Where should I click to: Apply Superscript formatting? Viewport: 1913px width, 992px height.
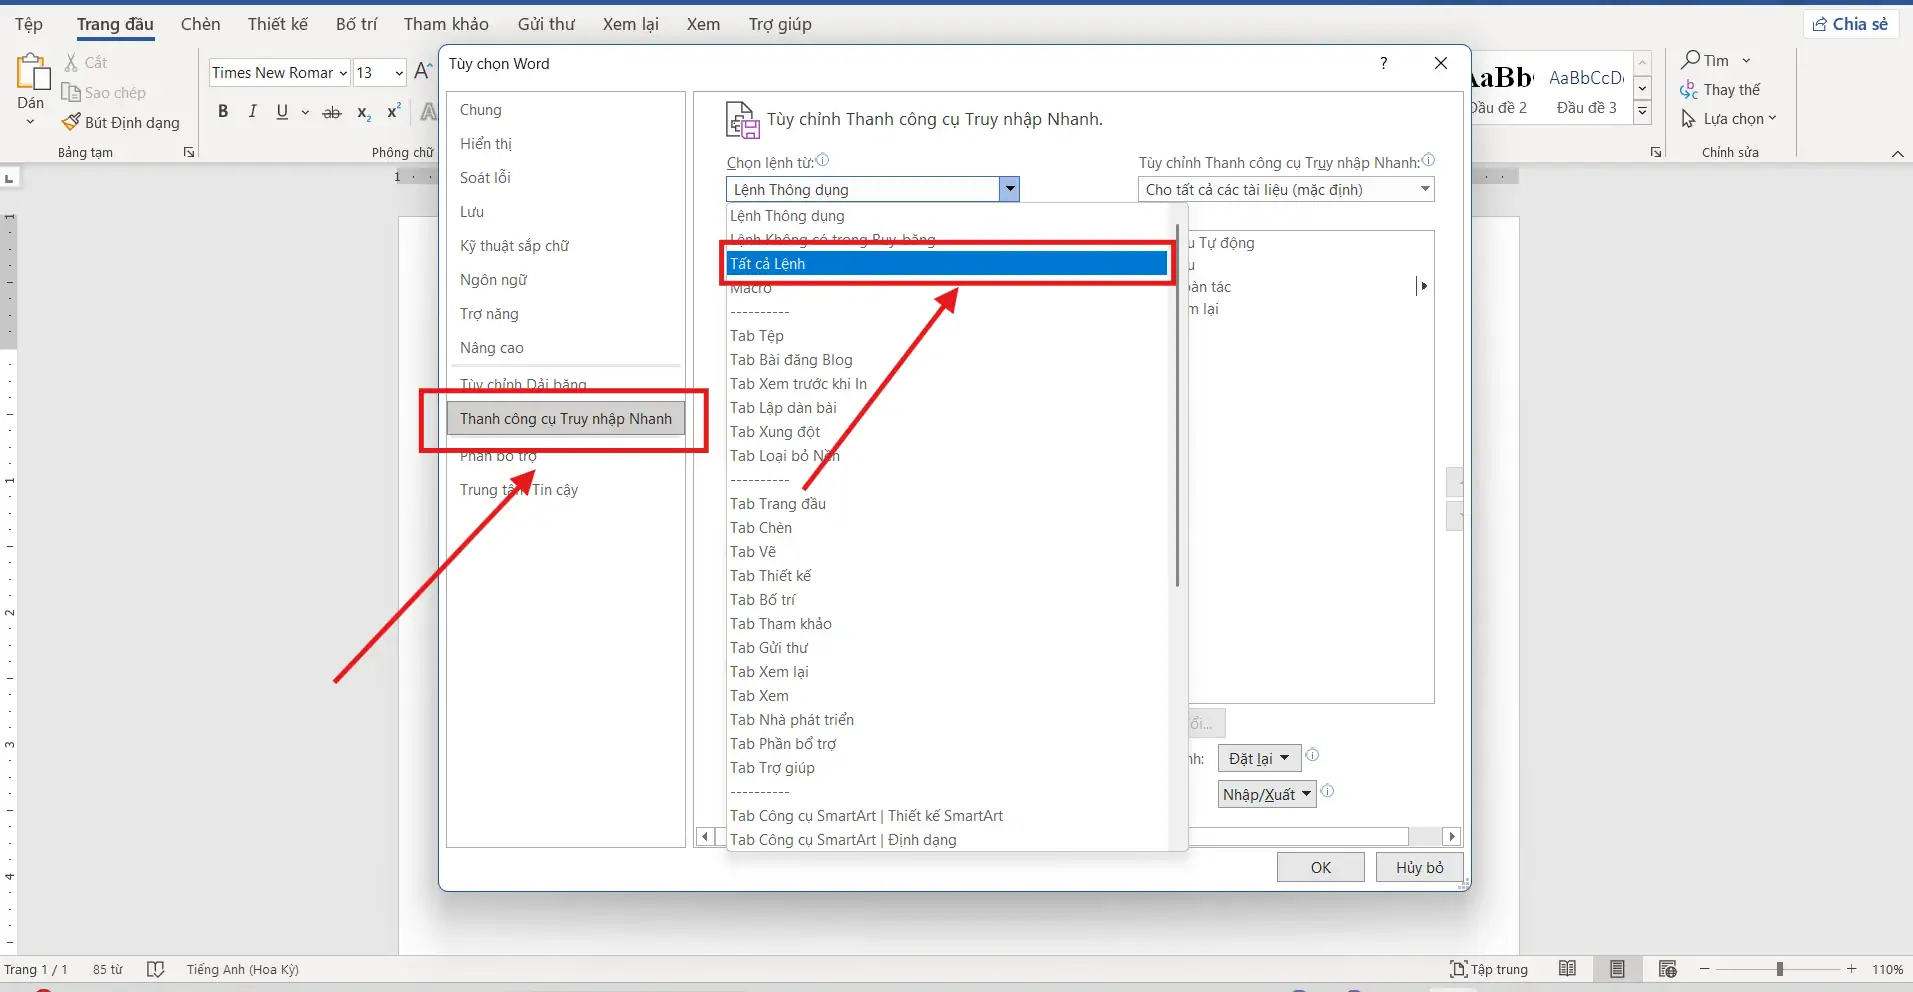[x=394, y=112]
